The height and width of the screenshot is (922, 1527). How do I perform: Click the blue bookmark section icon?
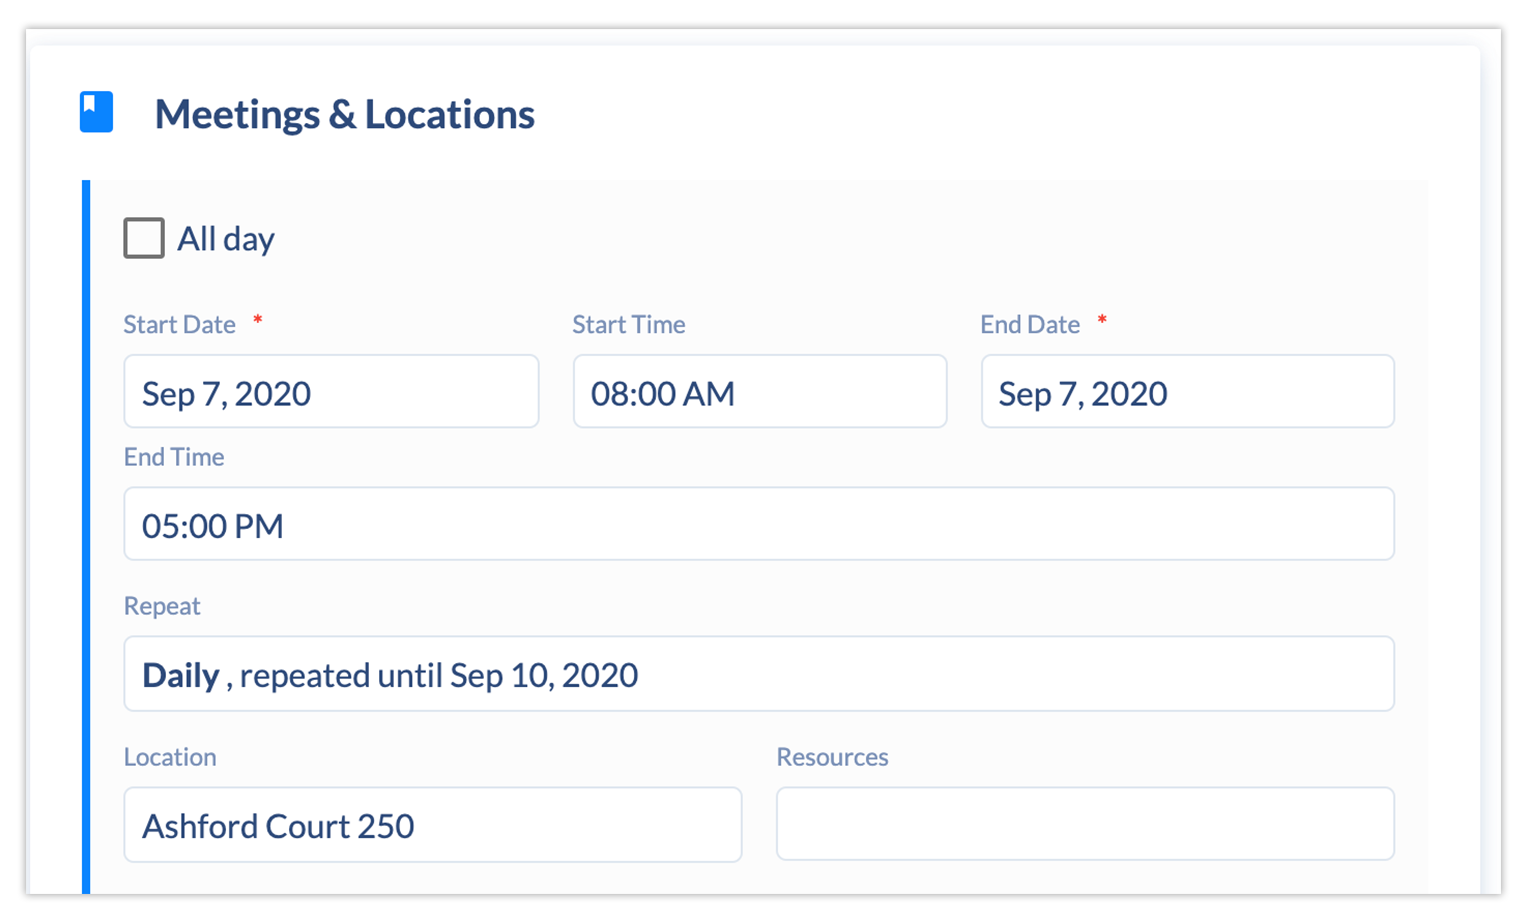tap(96, 112)
